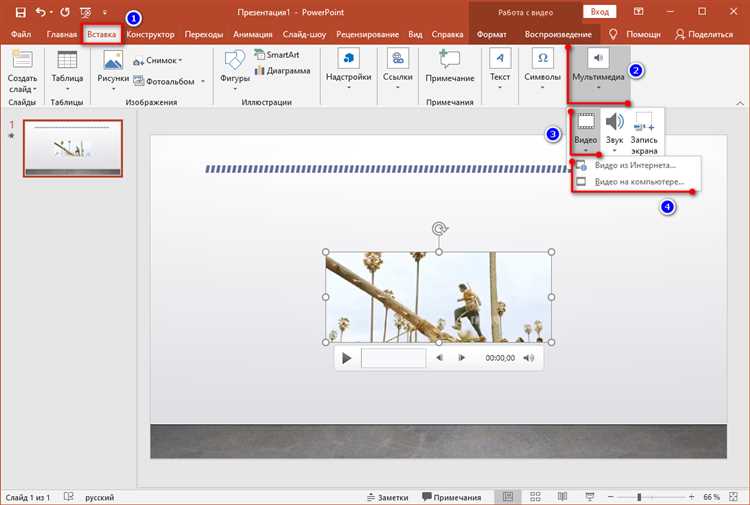Step the video forward

tap(462, 358)
